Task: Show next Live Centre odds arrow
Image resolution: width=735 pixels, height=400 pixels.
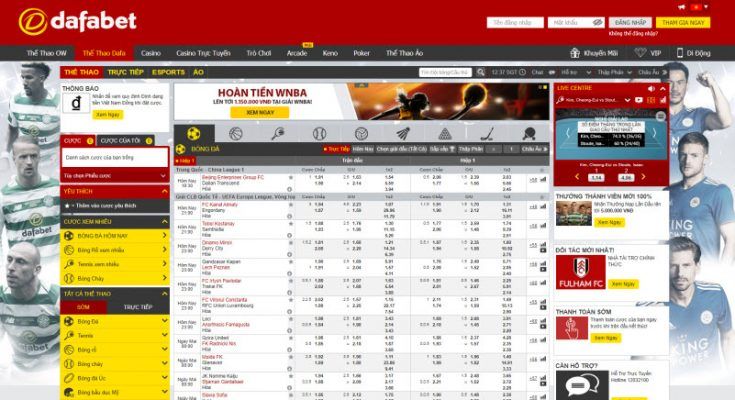Action: point(643,177)
